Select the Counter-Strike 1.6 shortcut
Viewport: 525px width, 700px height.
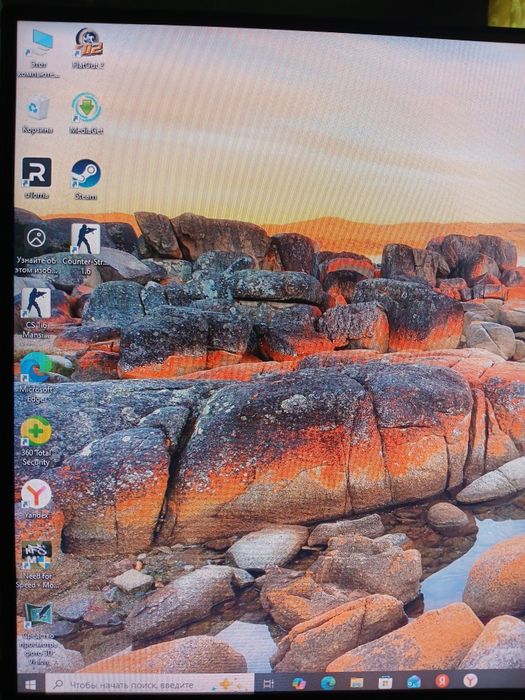[x=85, y=248]
